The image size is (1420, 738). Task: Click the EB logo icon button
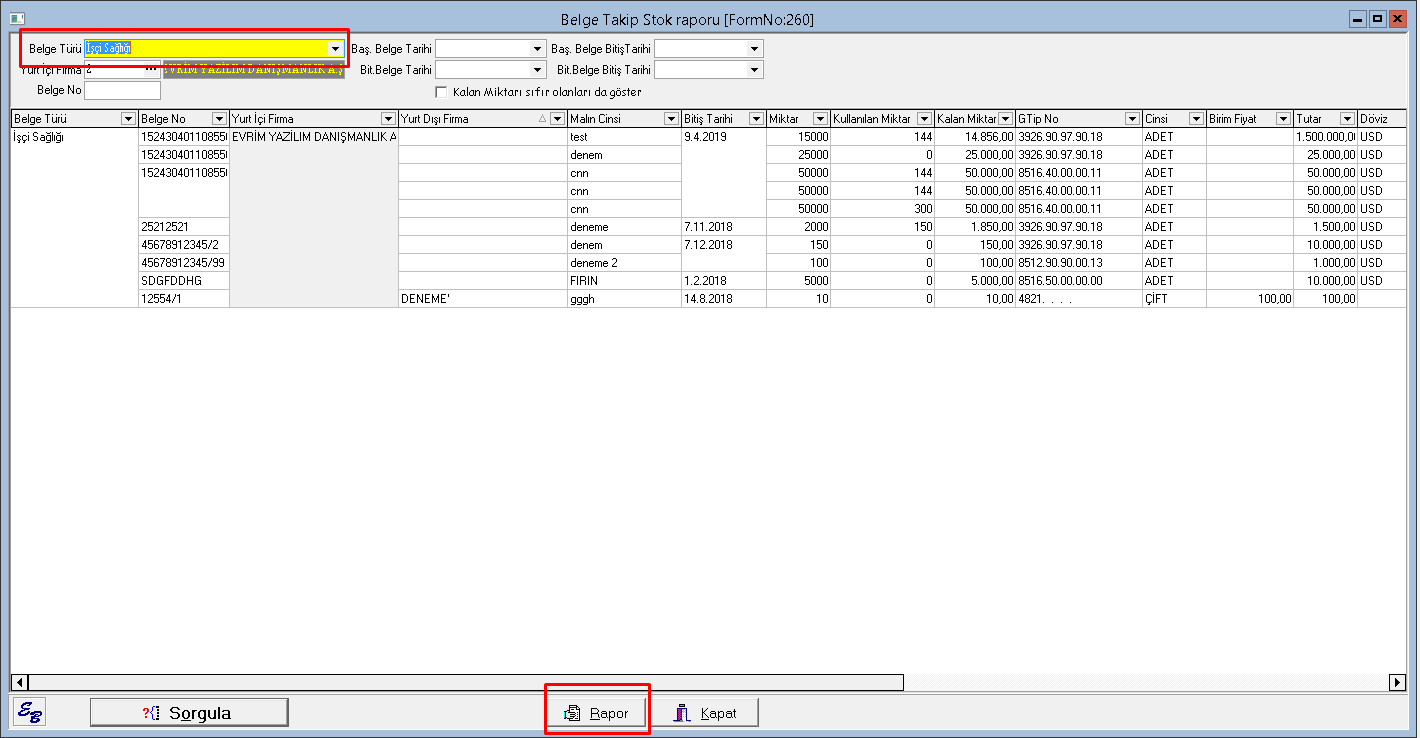[29, 712]
